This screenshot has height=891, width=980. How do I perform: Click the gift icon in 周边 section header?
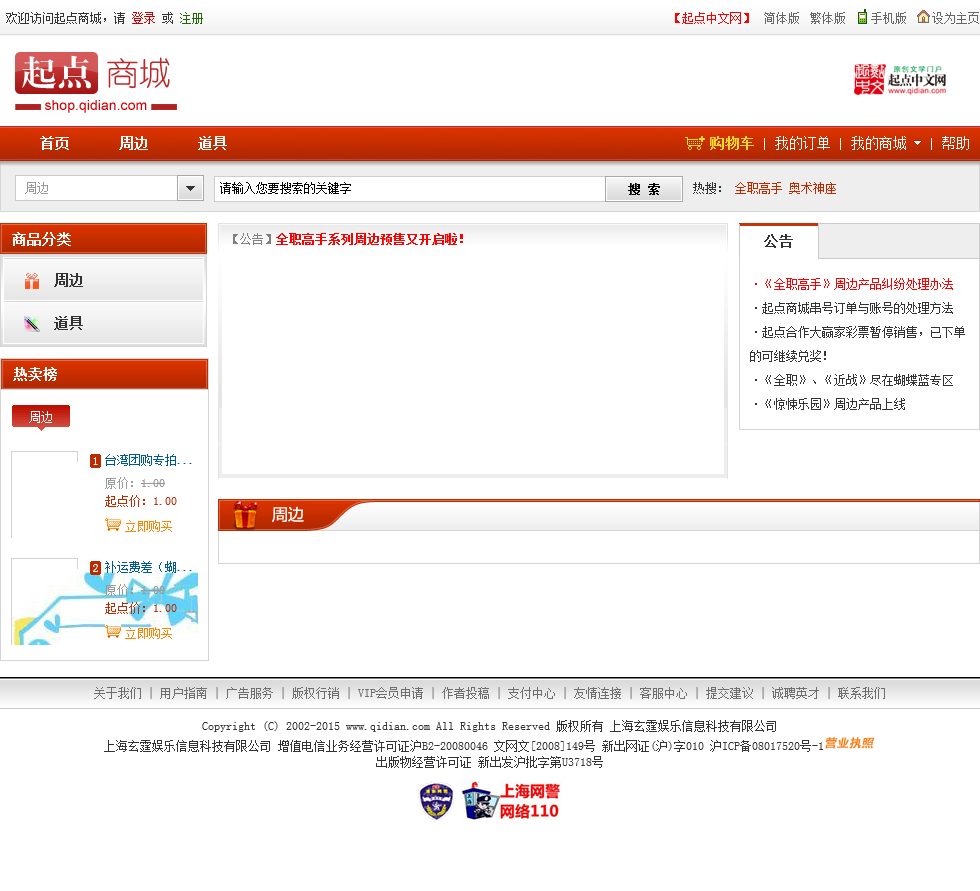tap(245, 515)
